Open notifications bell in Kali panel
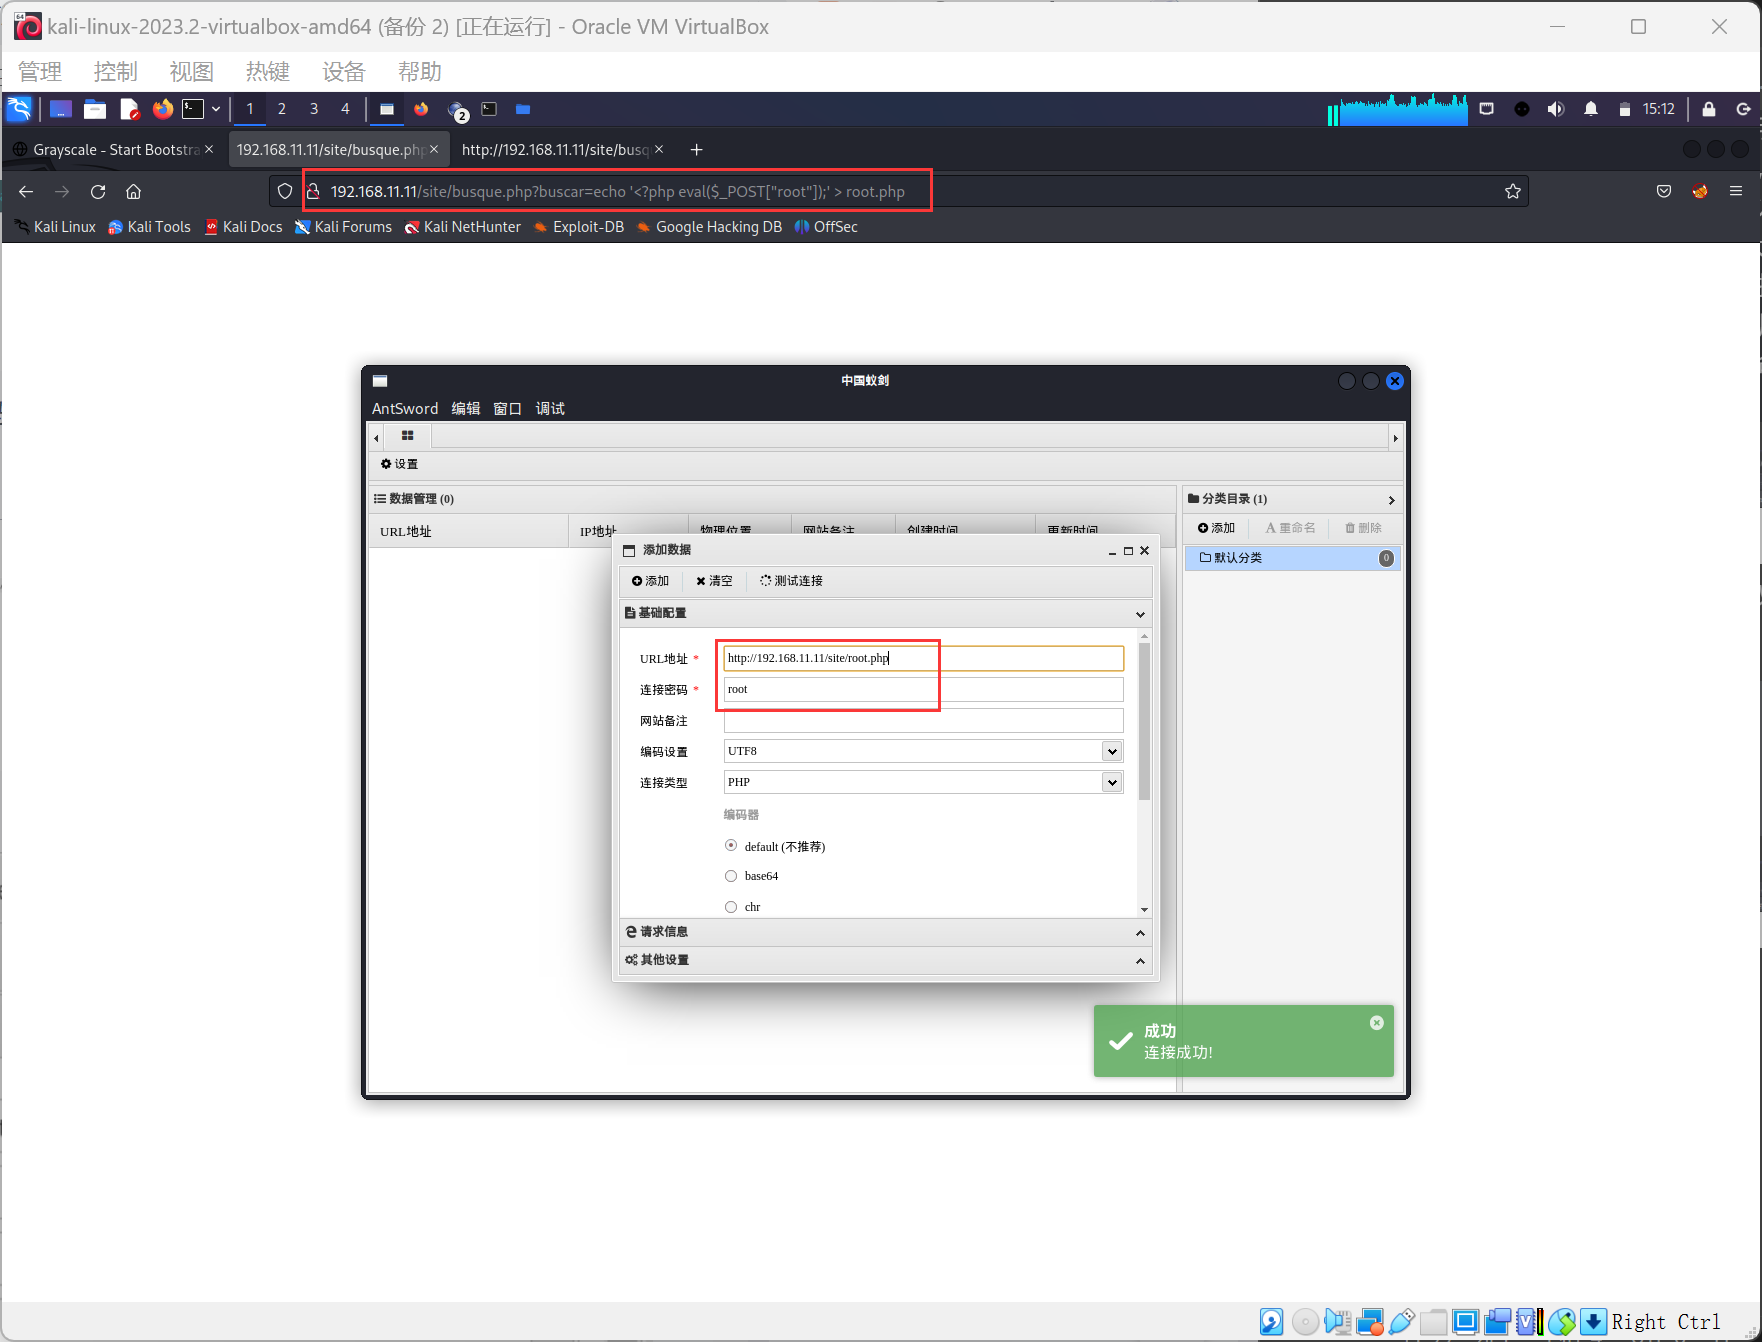This screenshot has height=1342, width=1762. 1591,109
